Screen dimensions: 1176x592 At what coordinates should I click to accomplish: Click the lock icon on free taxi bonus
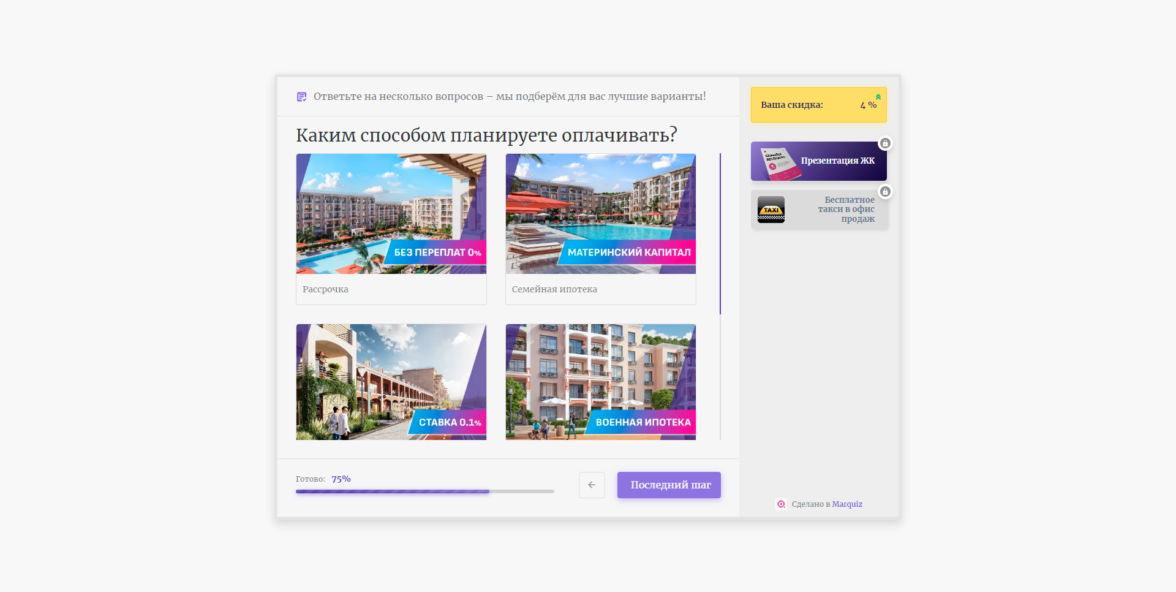885,192
